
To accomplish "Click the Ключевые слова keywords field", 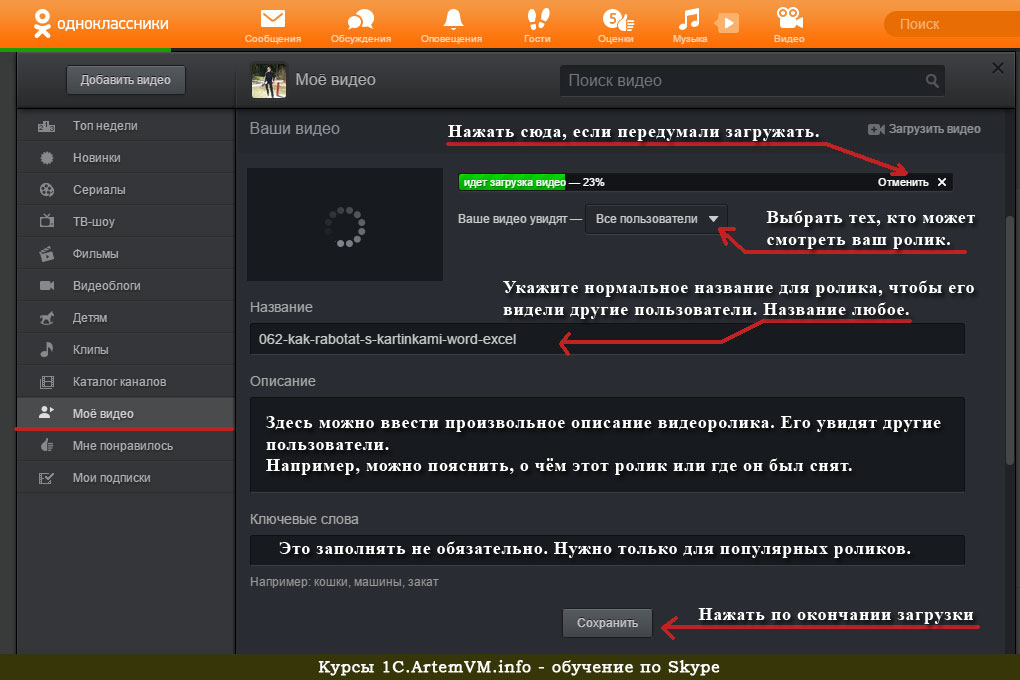I will [607, 550].
